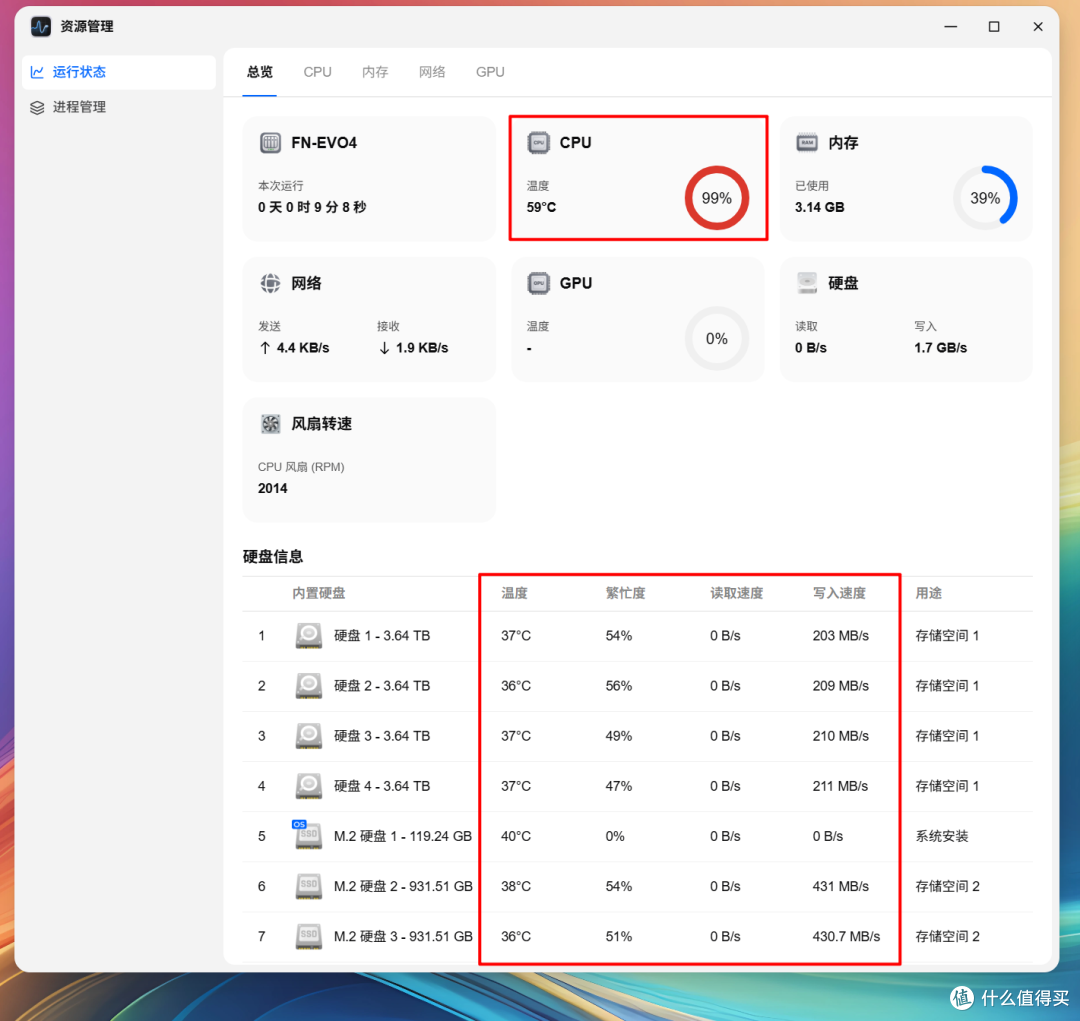Maximize the 资源管理 window
This screenshot has width=1080, height=1021.
pyautogui.click(x=994, y=27)
